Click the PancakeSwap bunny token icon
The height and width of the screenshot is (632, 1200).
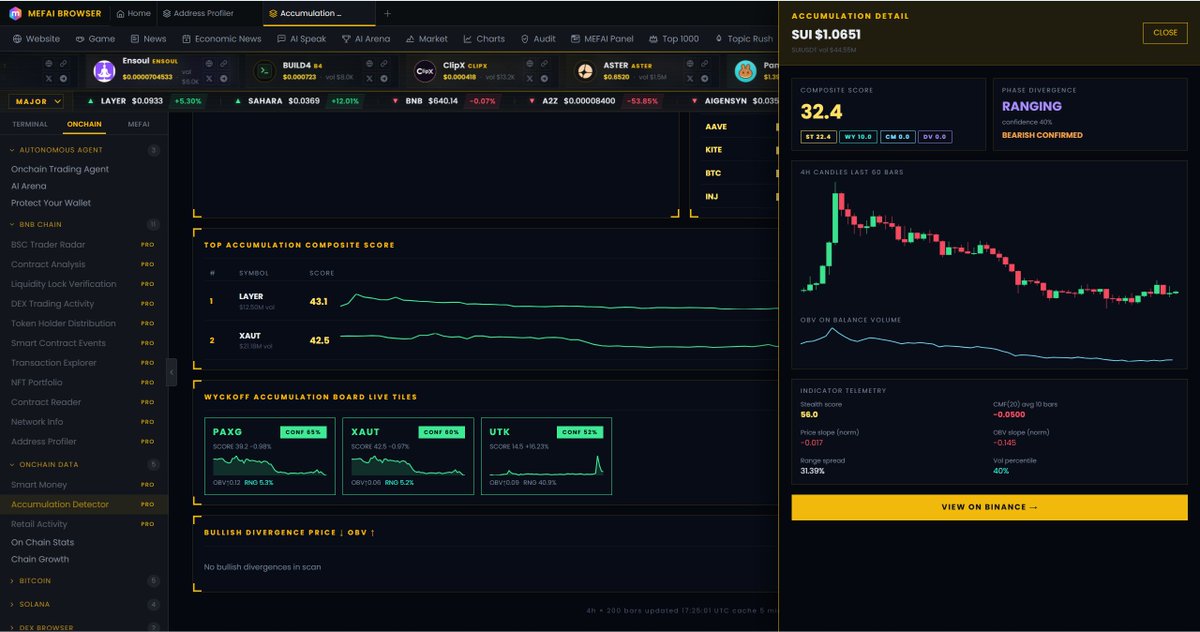pos(746,71)
